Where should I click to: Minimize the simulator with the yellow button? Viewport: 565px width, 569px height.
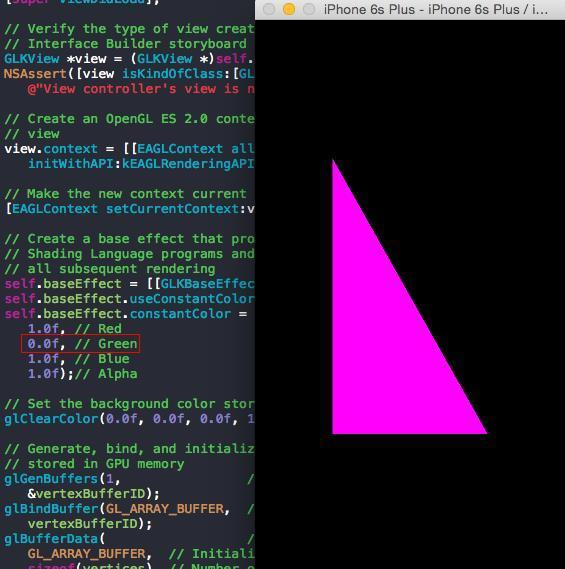coord(289,9)
